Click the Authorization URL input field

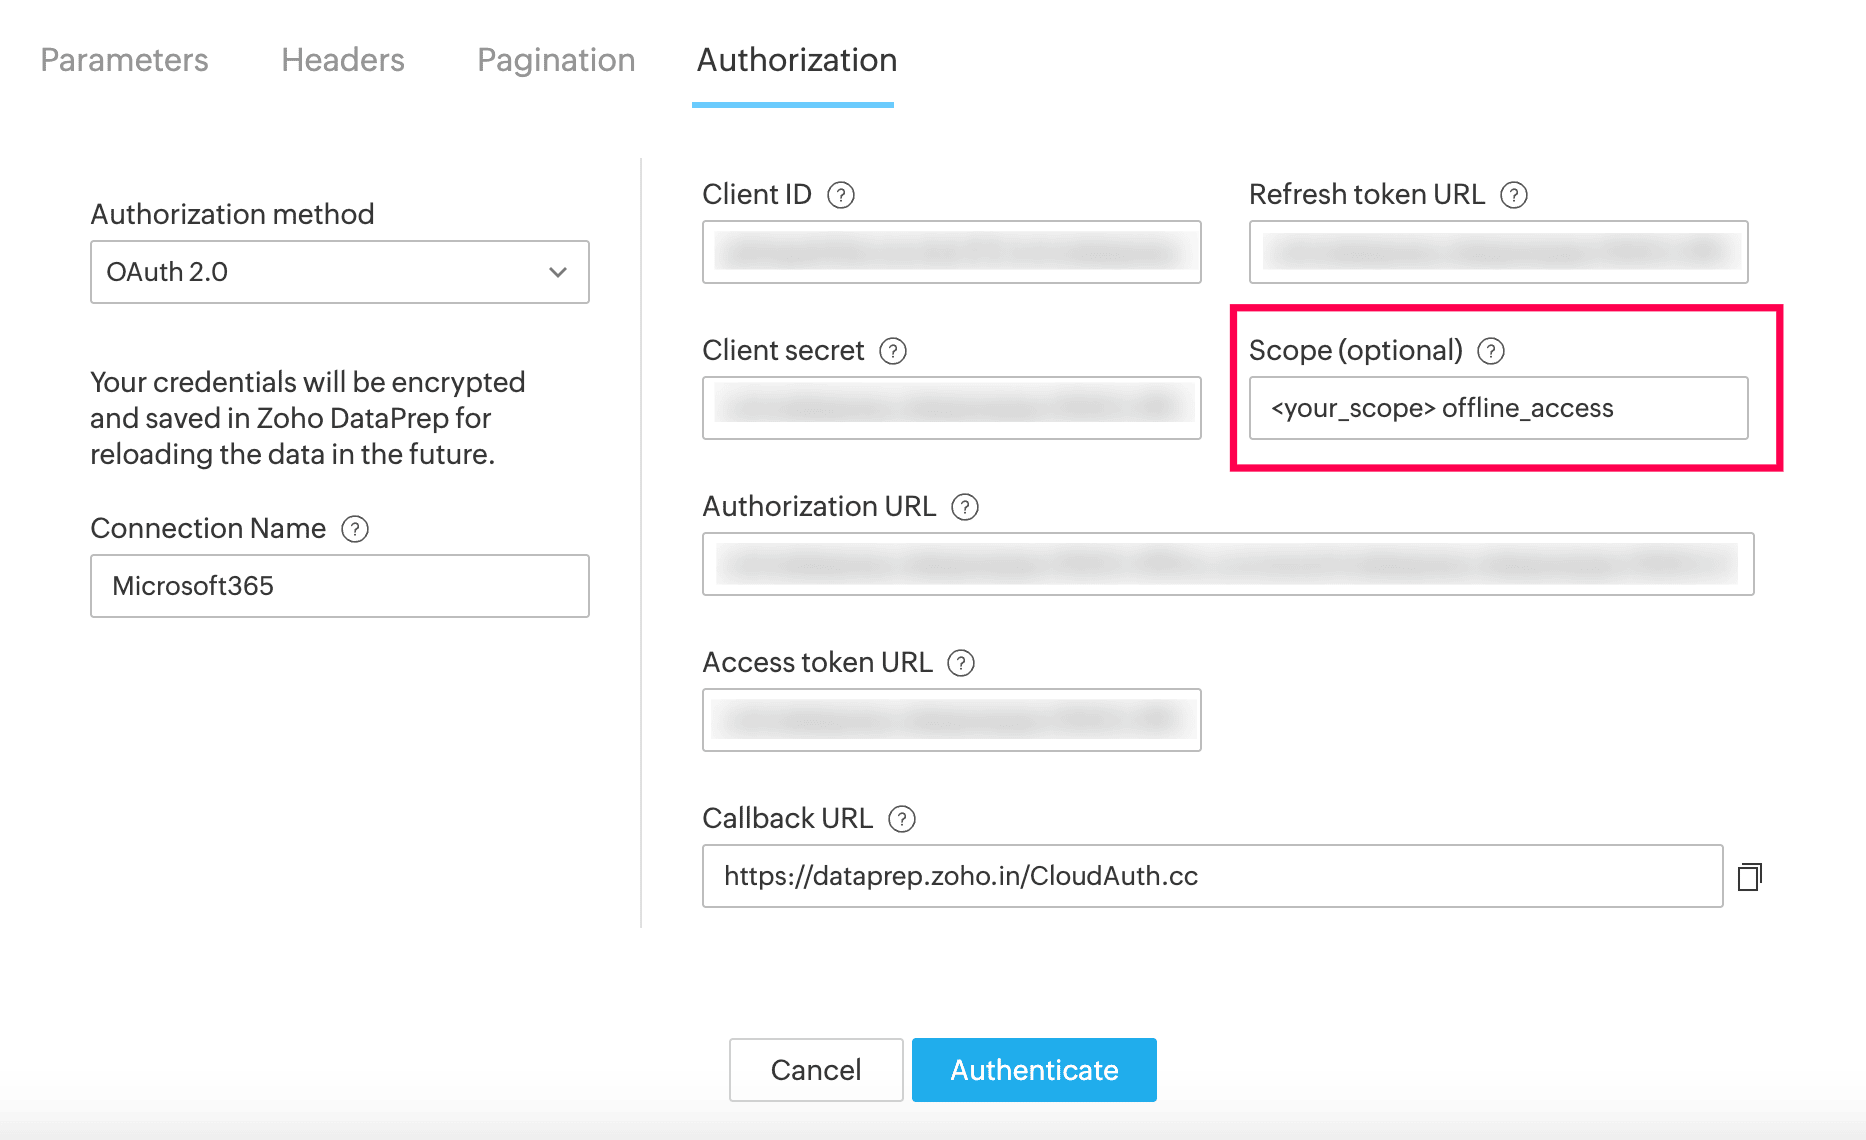coord(1228,564)
